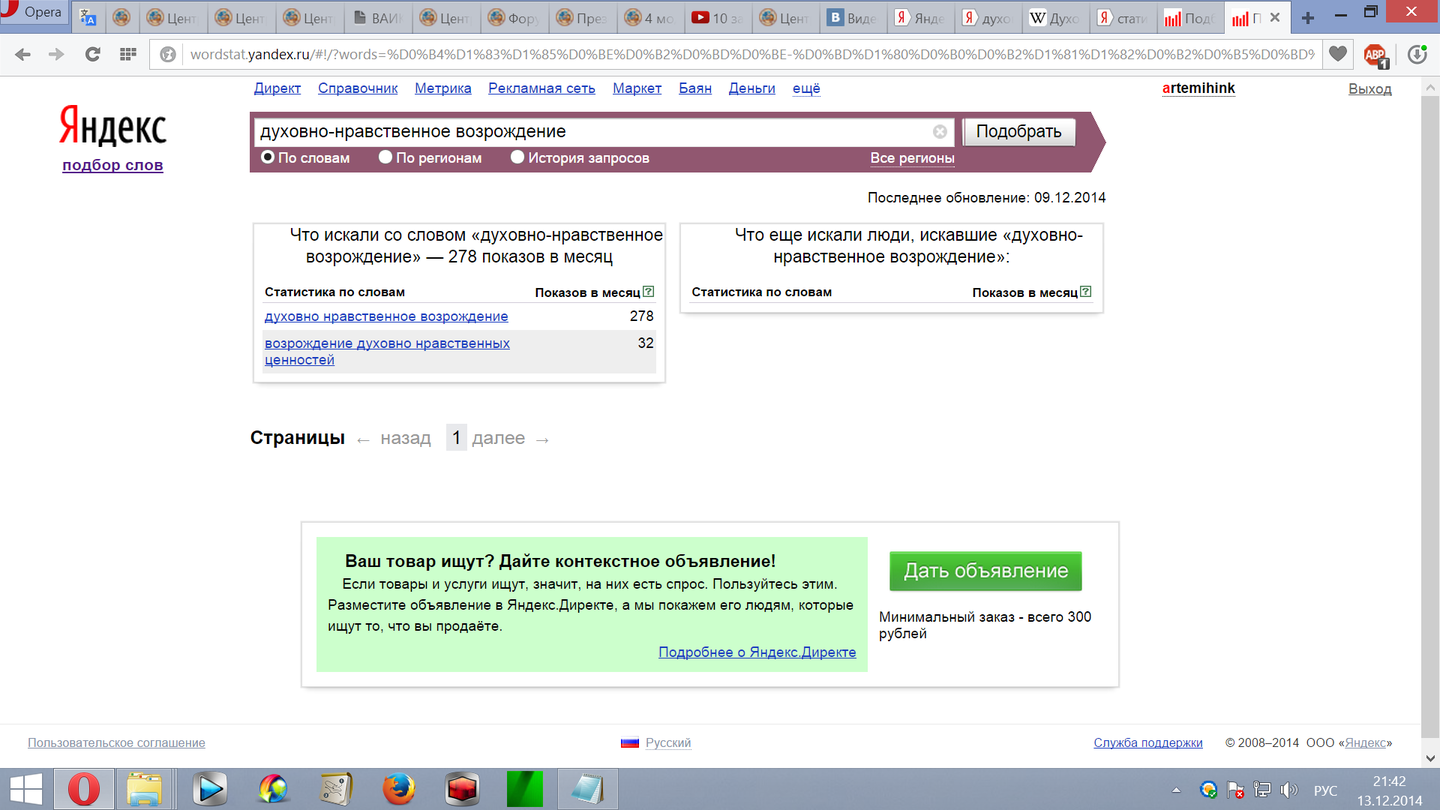Launch Firefox from the taskbar
1440x810 pixels.
pyautogui.click(x=399, y=789)
